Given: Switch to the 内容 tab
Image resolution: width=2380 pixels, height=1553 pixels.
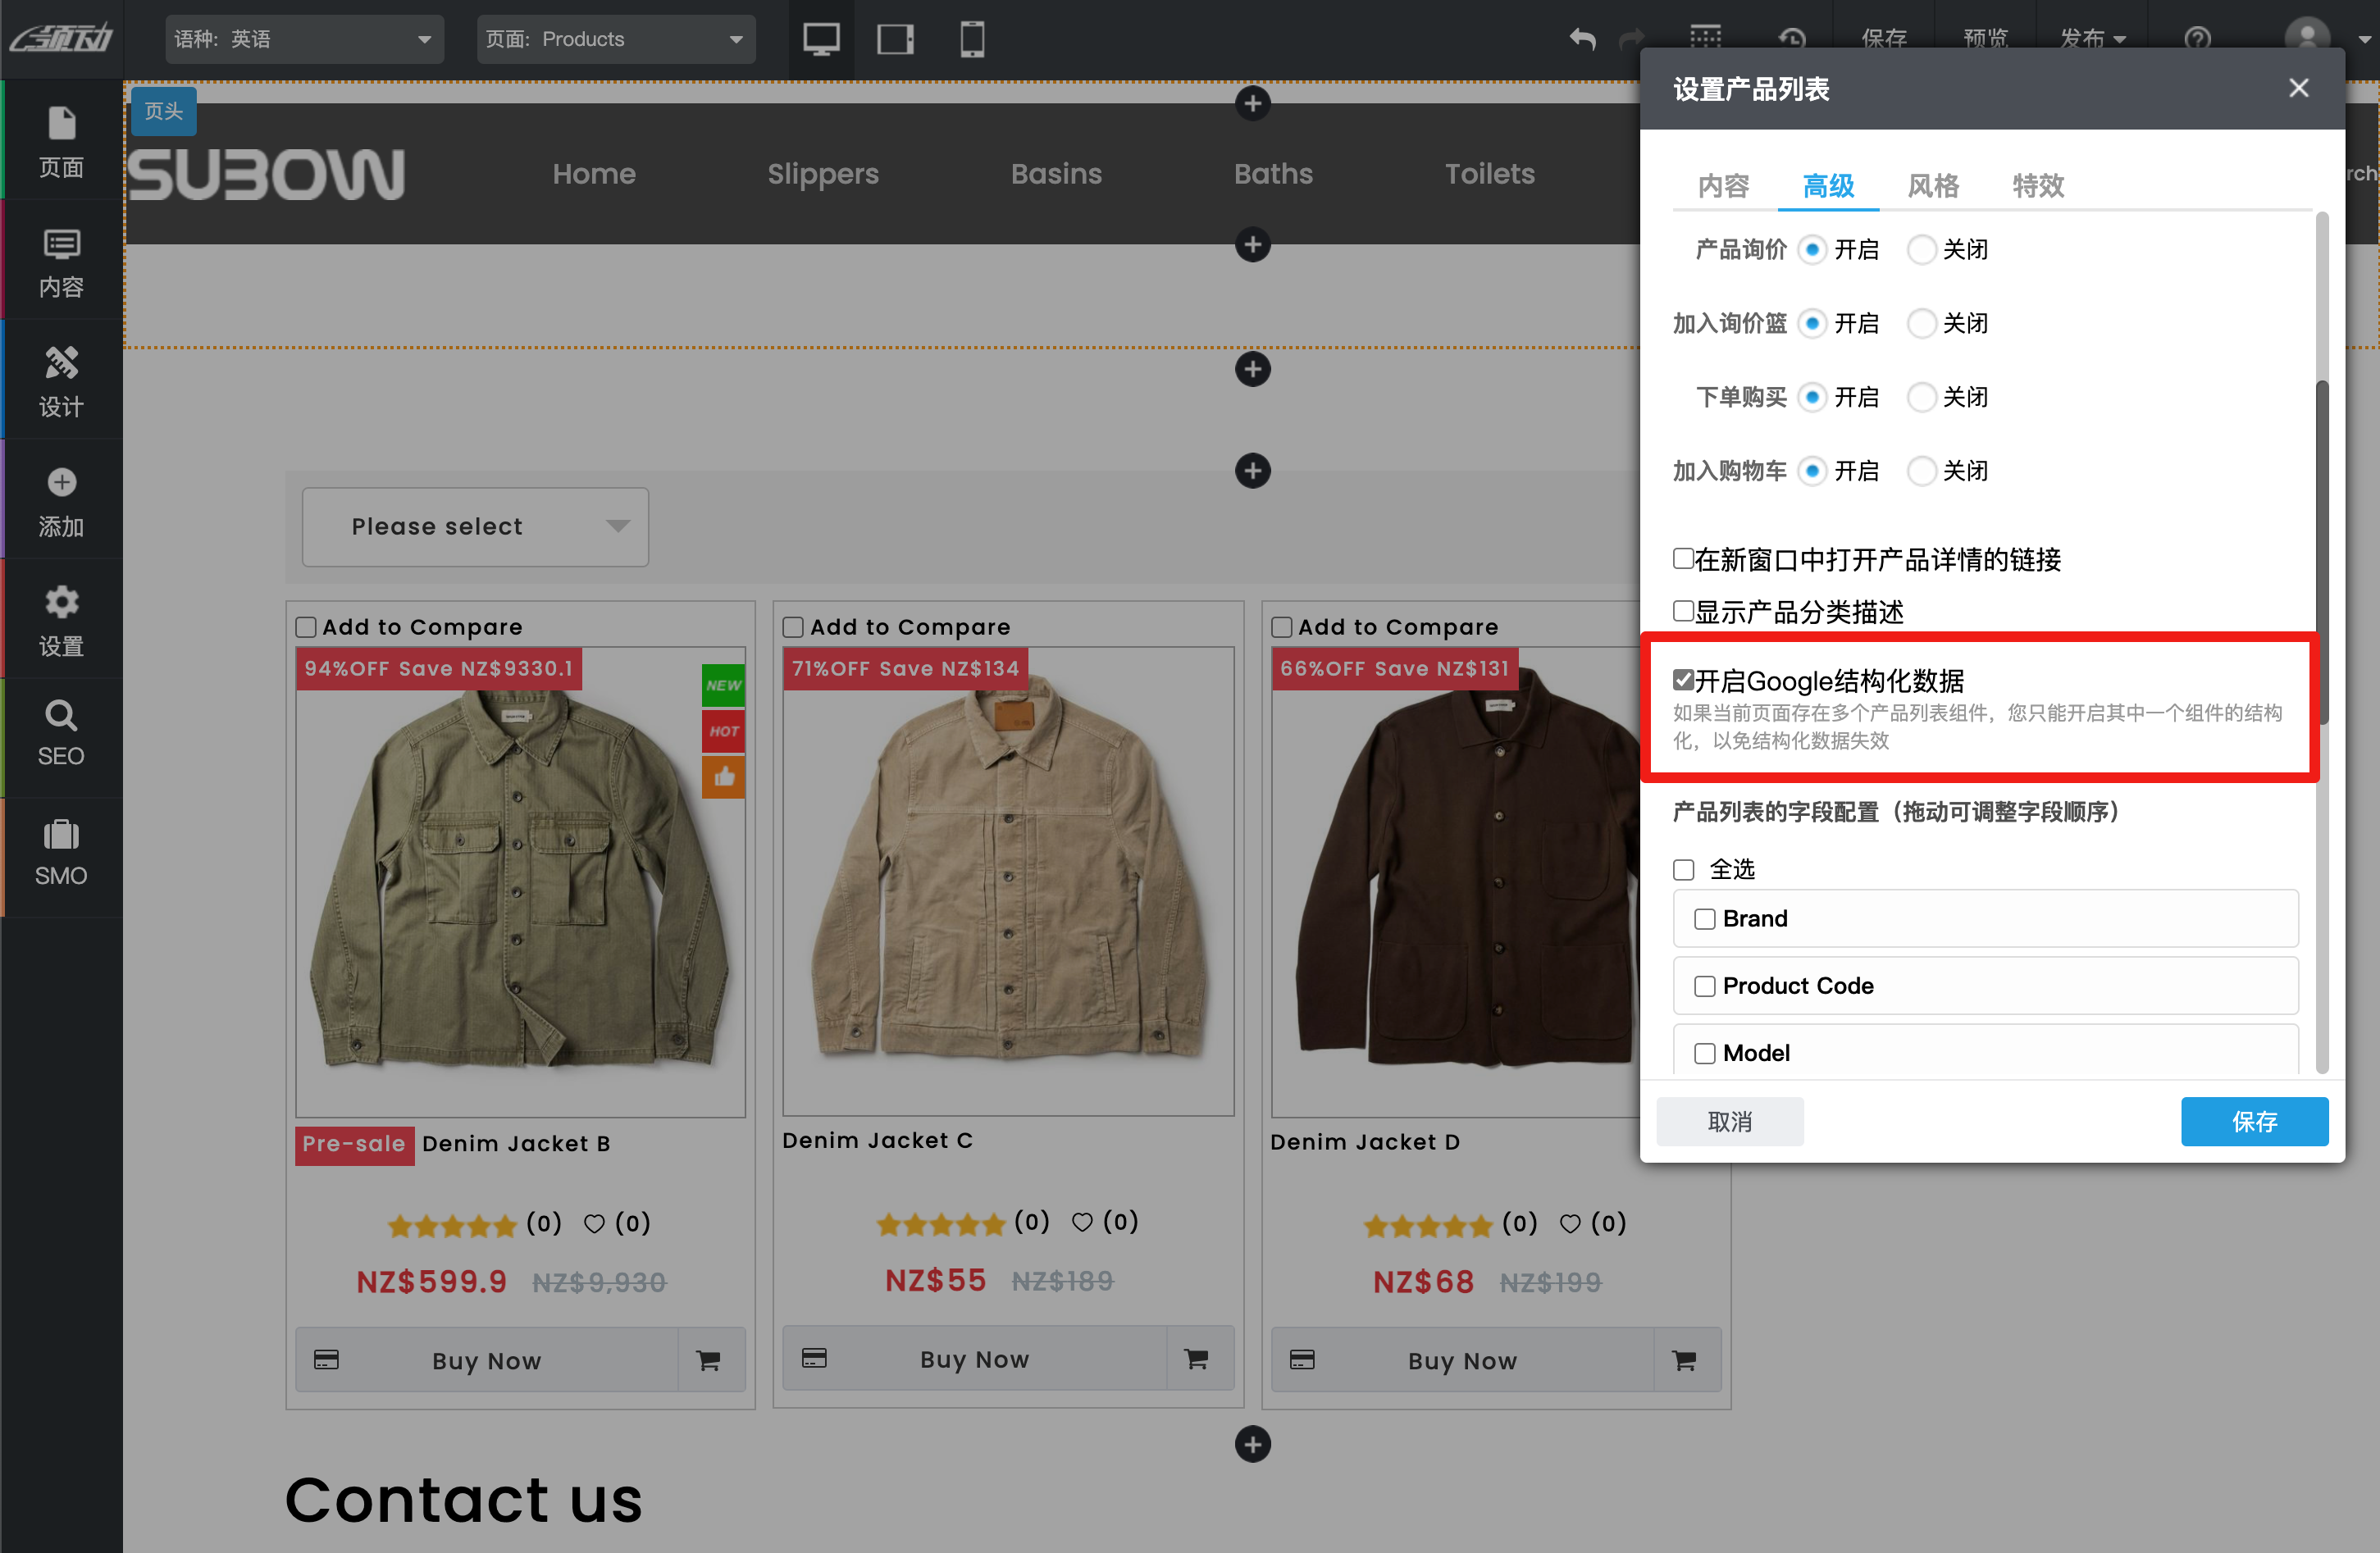Looking at the screenshot, I should point(1723,186).
